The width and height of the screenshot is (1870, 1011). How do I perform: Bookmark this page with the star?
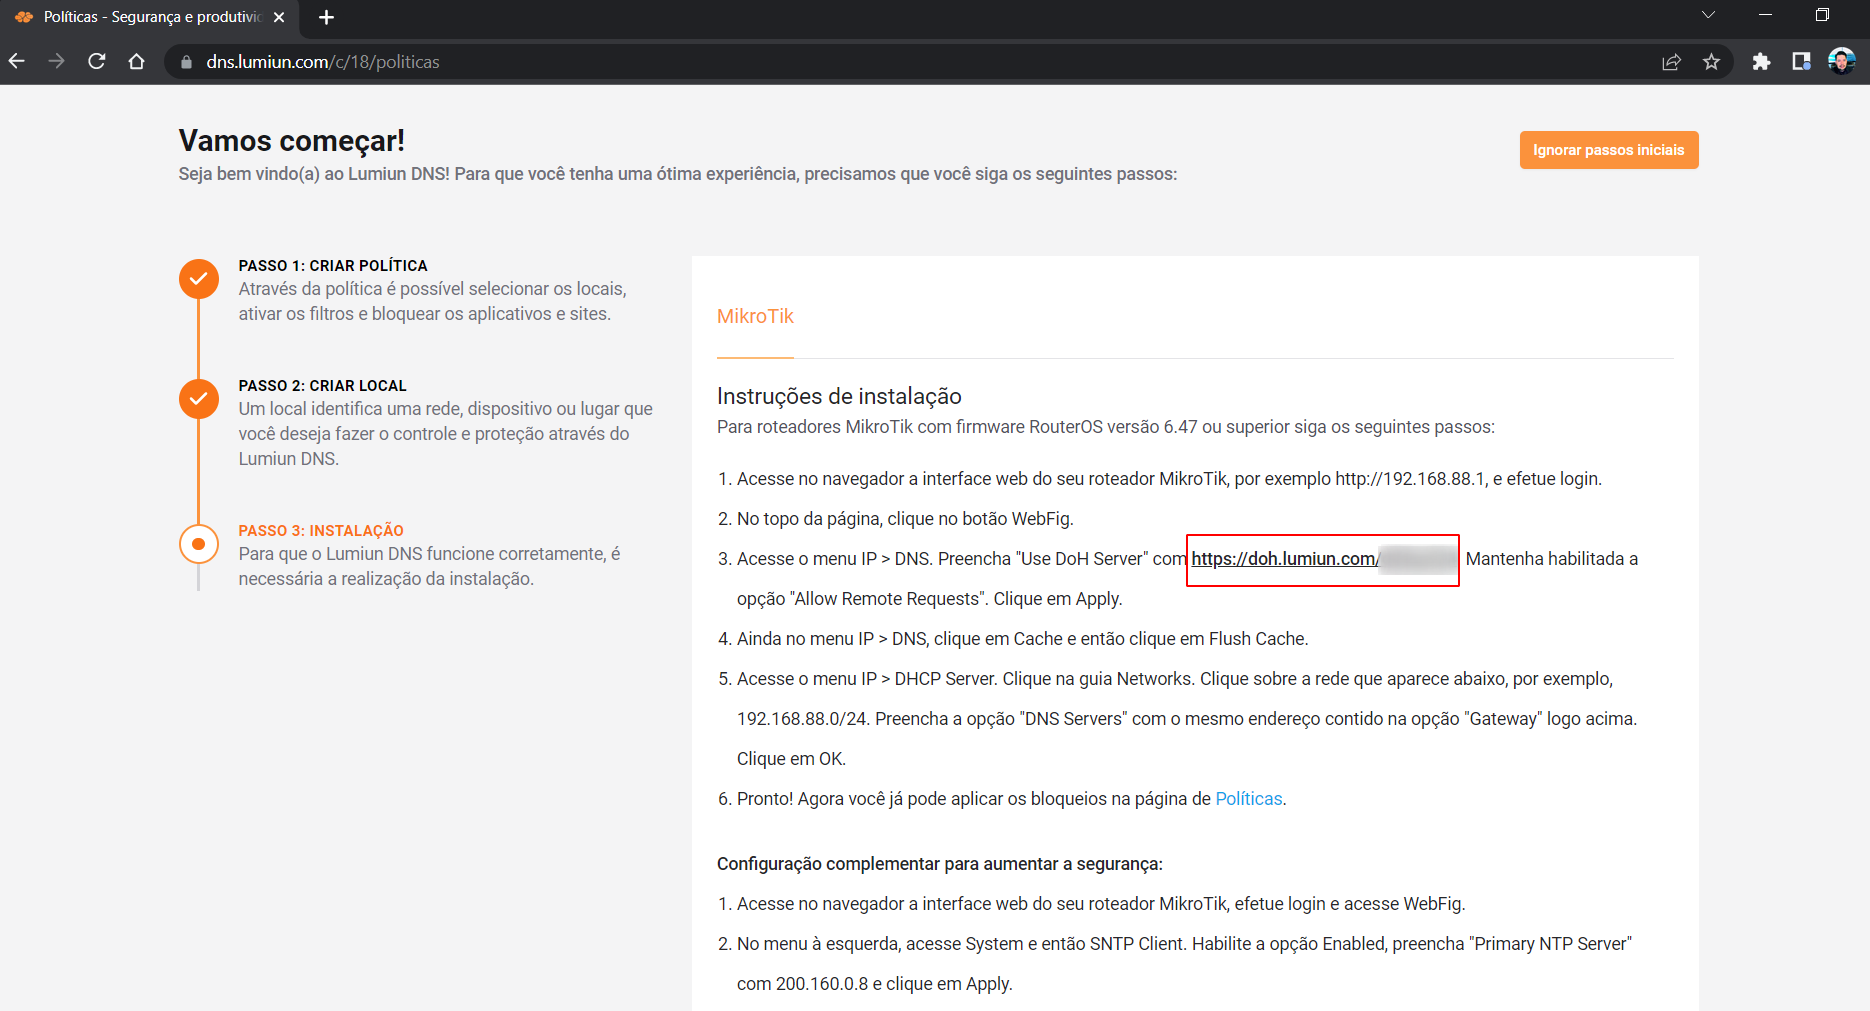point(1711,62)
